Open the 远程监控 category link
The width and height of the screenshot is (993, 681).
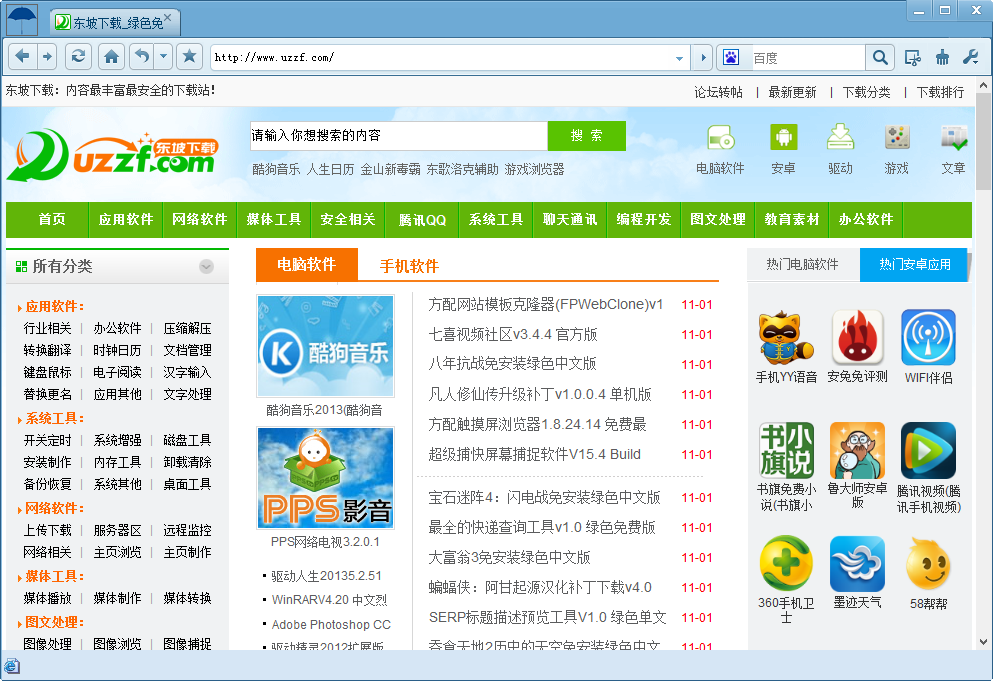[187, 530]
